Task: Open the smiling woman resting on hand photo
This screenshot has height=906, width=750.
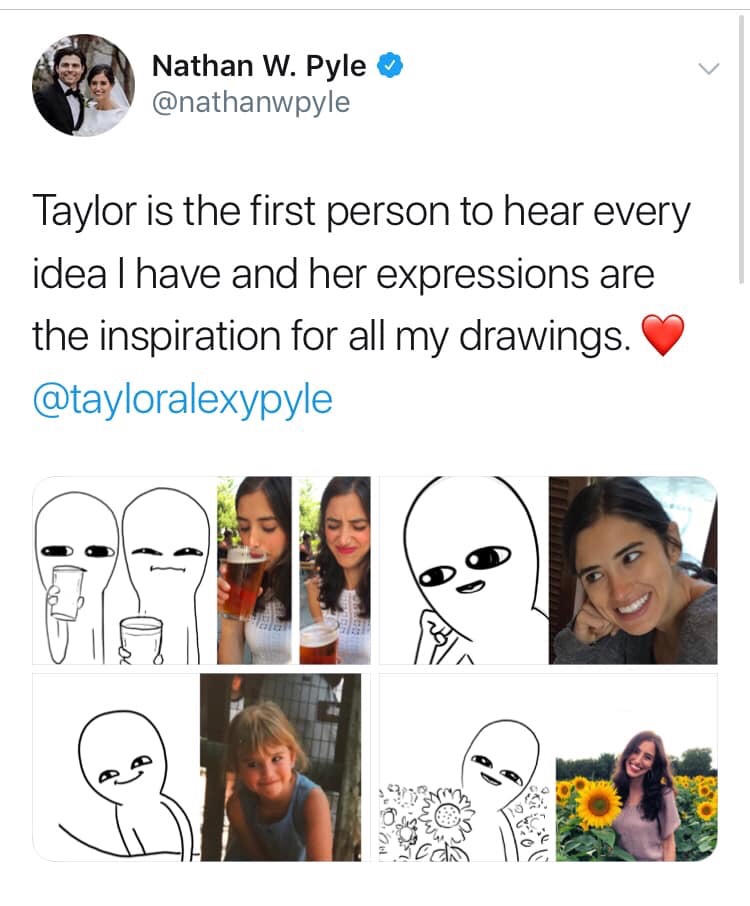Action: pos(633,570)
